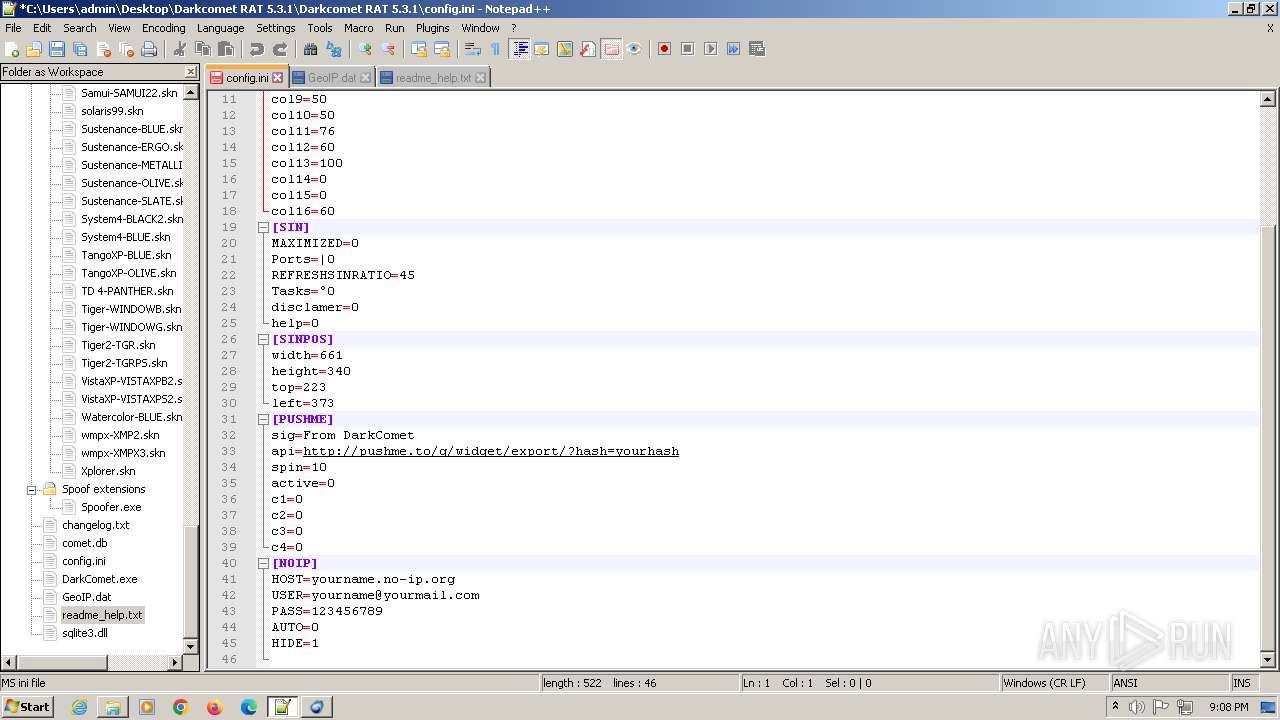The width and height of the screenshot is (1280, 720).
Task: Switch to the readme_help.txt tab
Action: (x=433, y=78)
